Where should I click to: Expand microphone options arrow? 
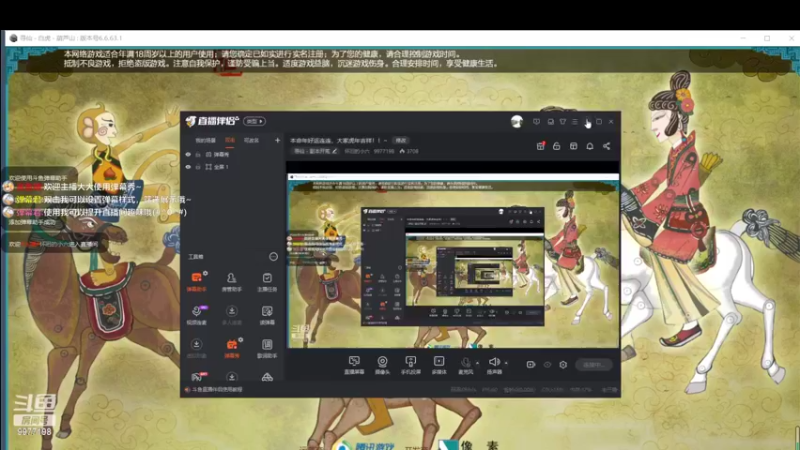click(x=478, y=363)
